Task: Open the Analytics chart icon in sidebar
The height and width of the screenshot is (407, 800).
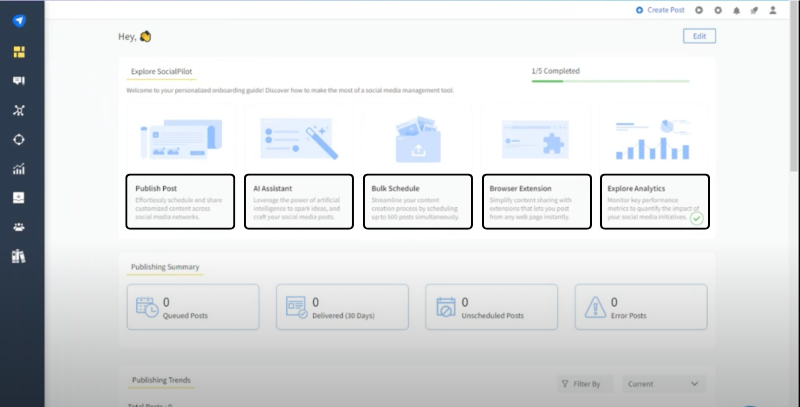Action: click(x=19, y=169)
